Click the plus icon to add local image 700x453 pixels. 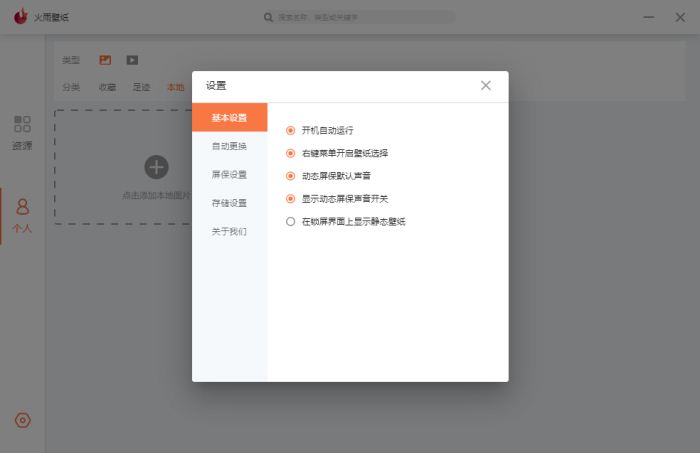click(x=157, y=167)
